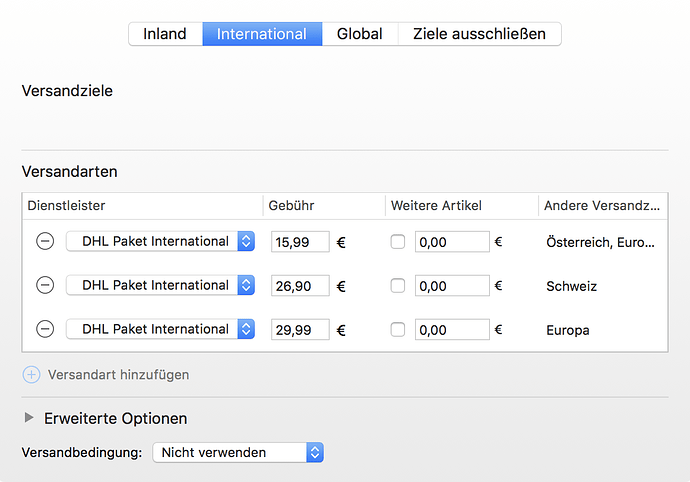The image size is (690, 482).
Task: Switch to the Inland tab
Action: click(x=165, y=34)
